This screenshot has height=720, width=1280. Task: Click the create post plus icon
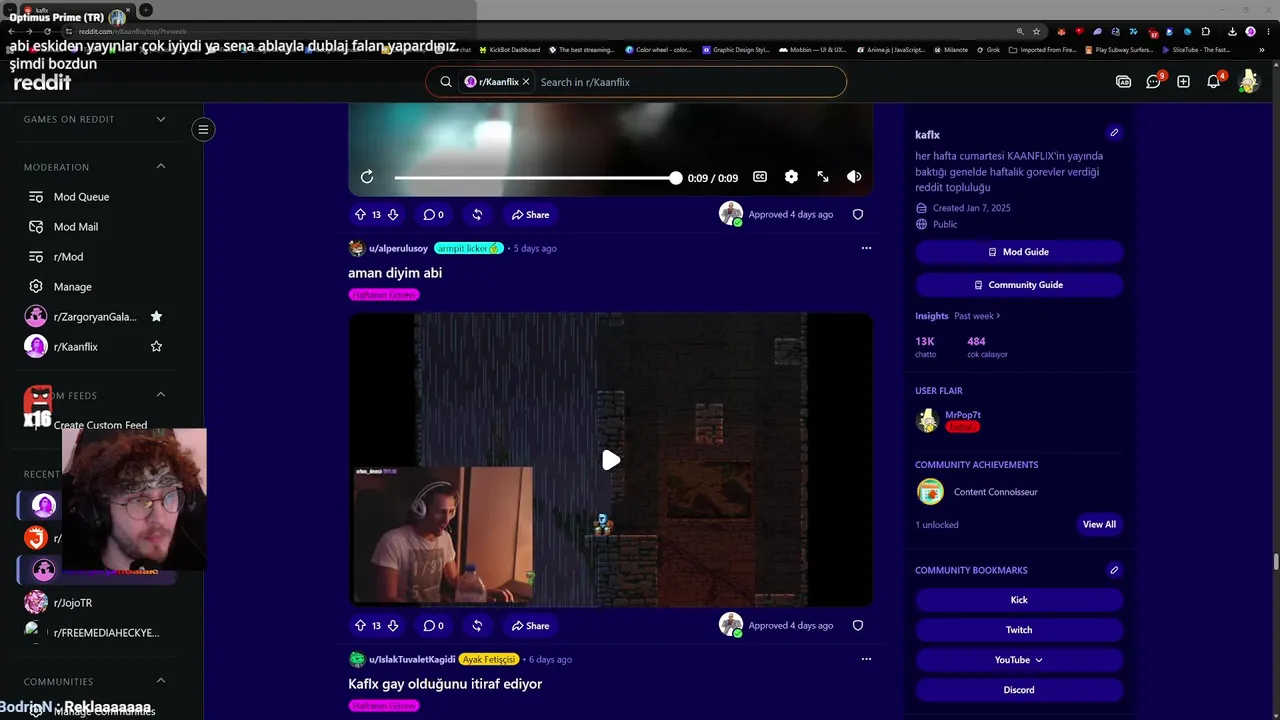(1183, 82)
